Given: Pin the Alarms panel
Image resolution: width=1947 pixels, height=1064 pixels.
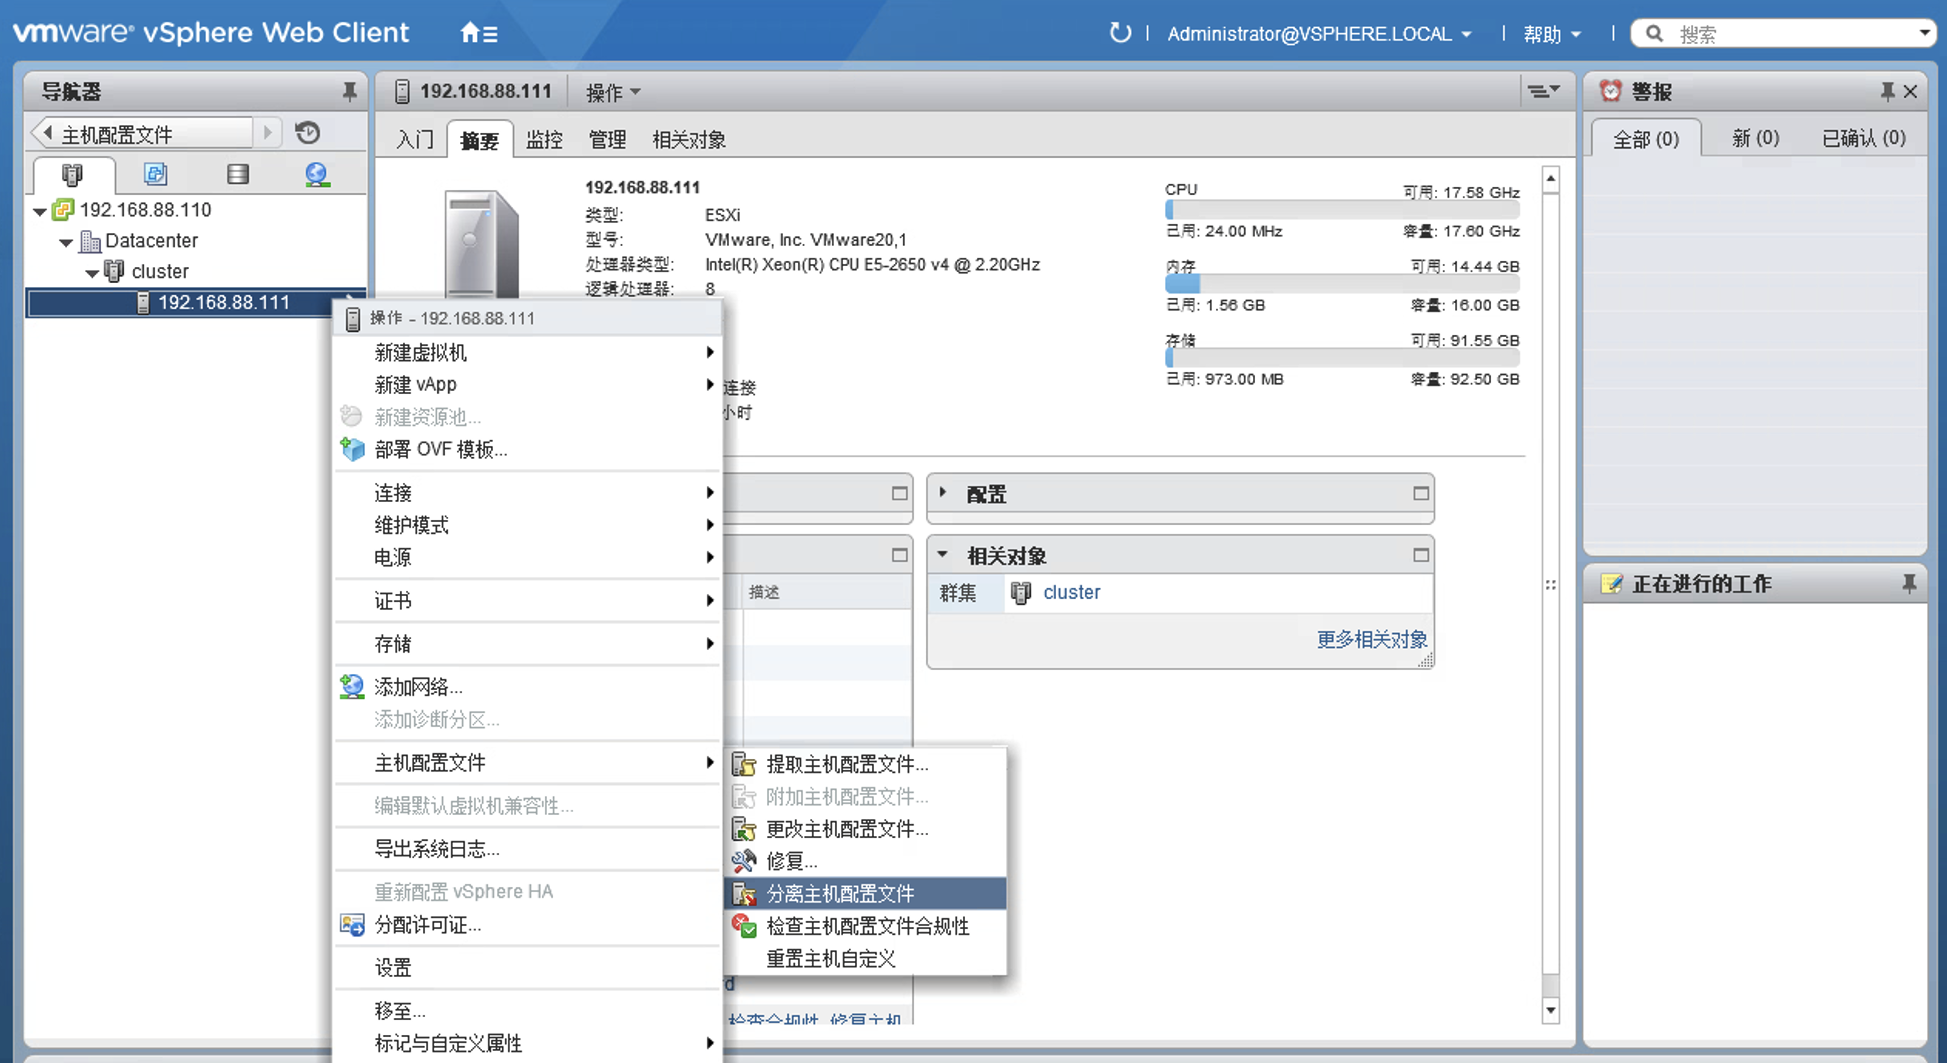Looking at the screenshot, I should (1886, 92).
